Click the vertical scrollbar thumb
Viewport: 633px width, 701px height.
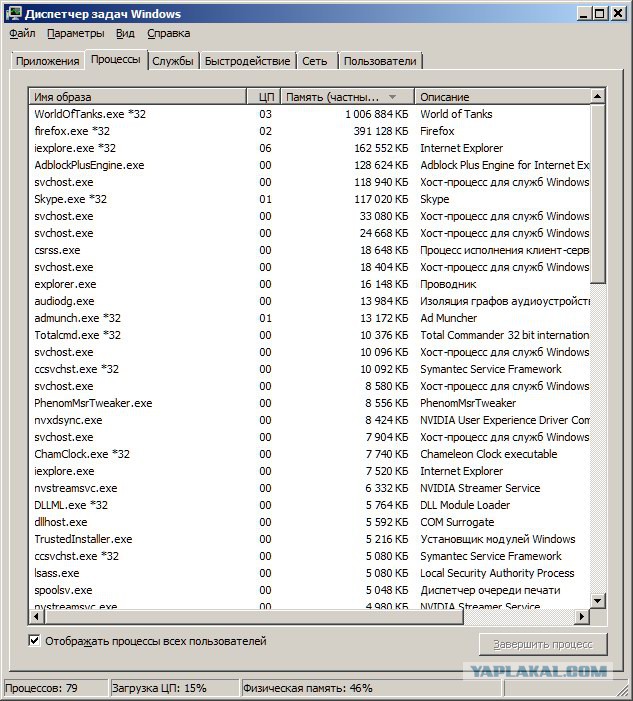[x=598, y=193]
